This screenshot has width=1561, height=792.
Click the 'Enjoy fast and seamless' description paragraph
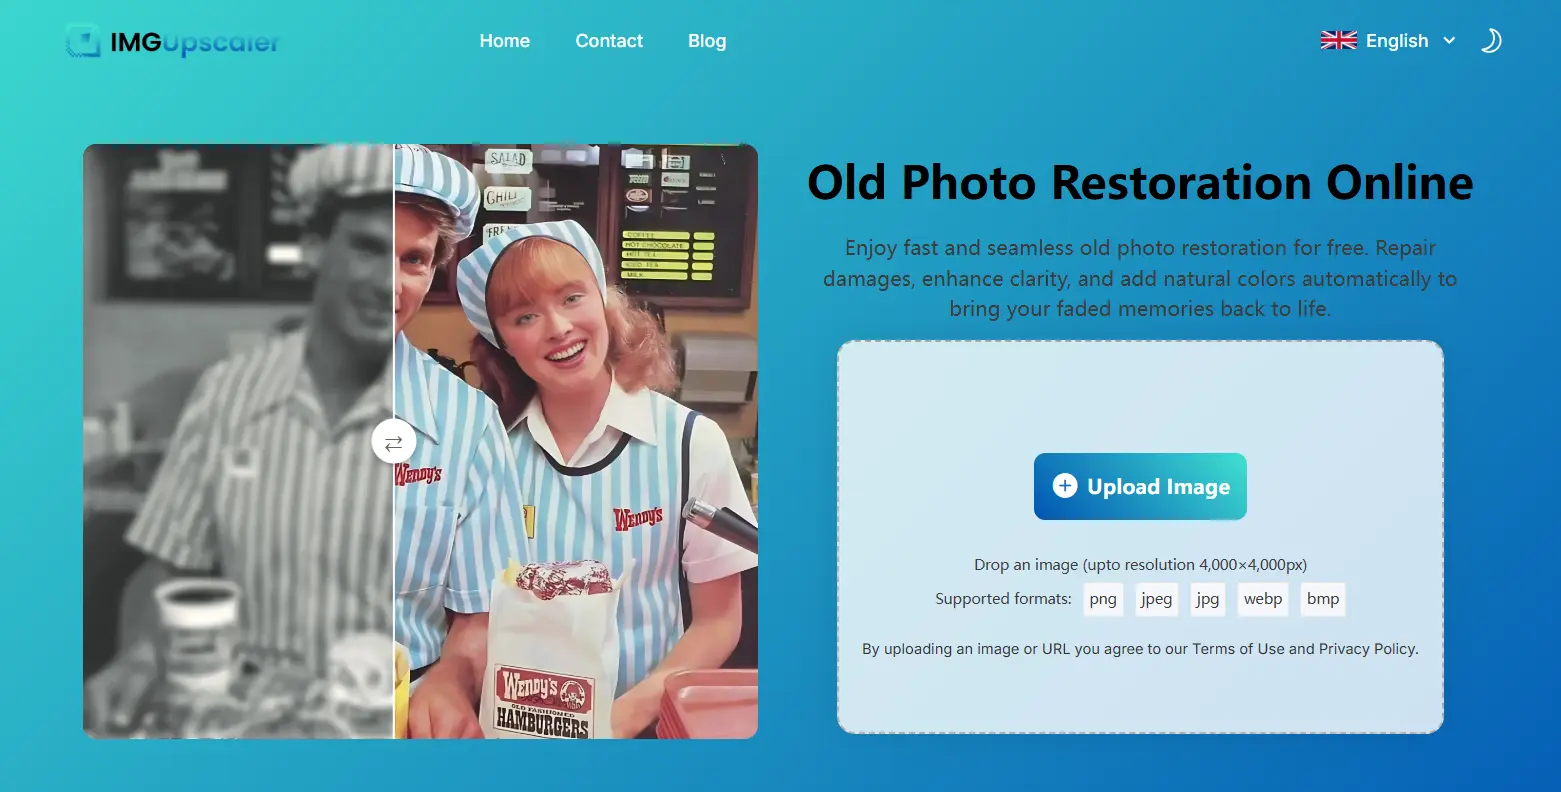click(1140, 278)
